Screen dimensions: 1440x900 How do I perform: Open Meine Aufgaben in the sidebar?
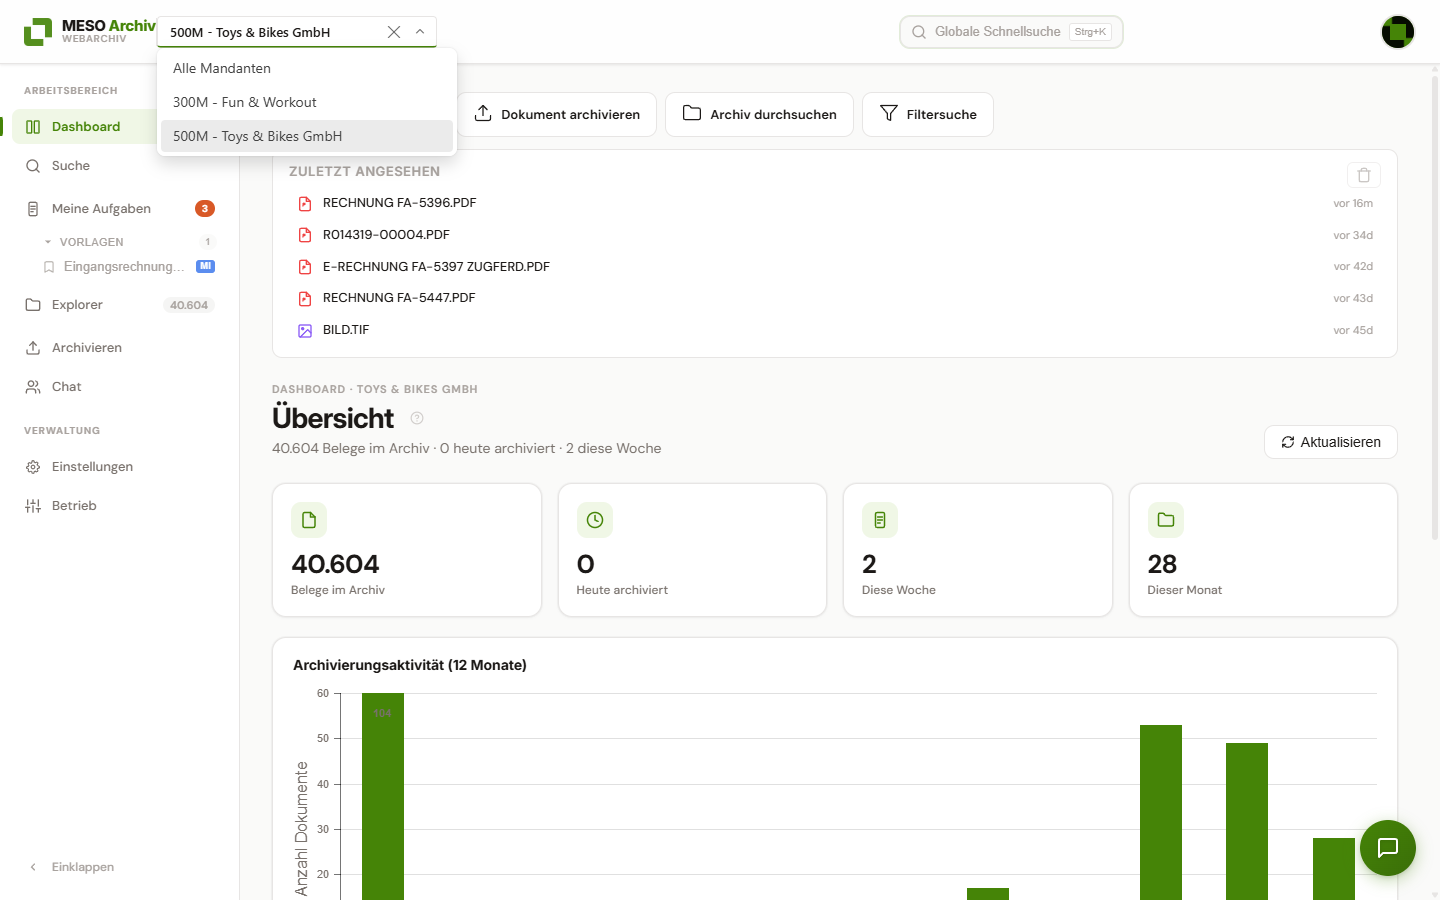point(120,209)
